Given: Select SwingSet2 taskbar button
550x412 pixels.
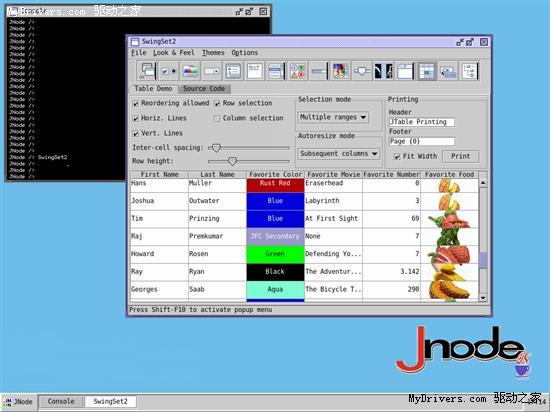Looking at the screenshot, I should (x=110, y=401).
